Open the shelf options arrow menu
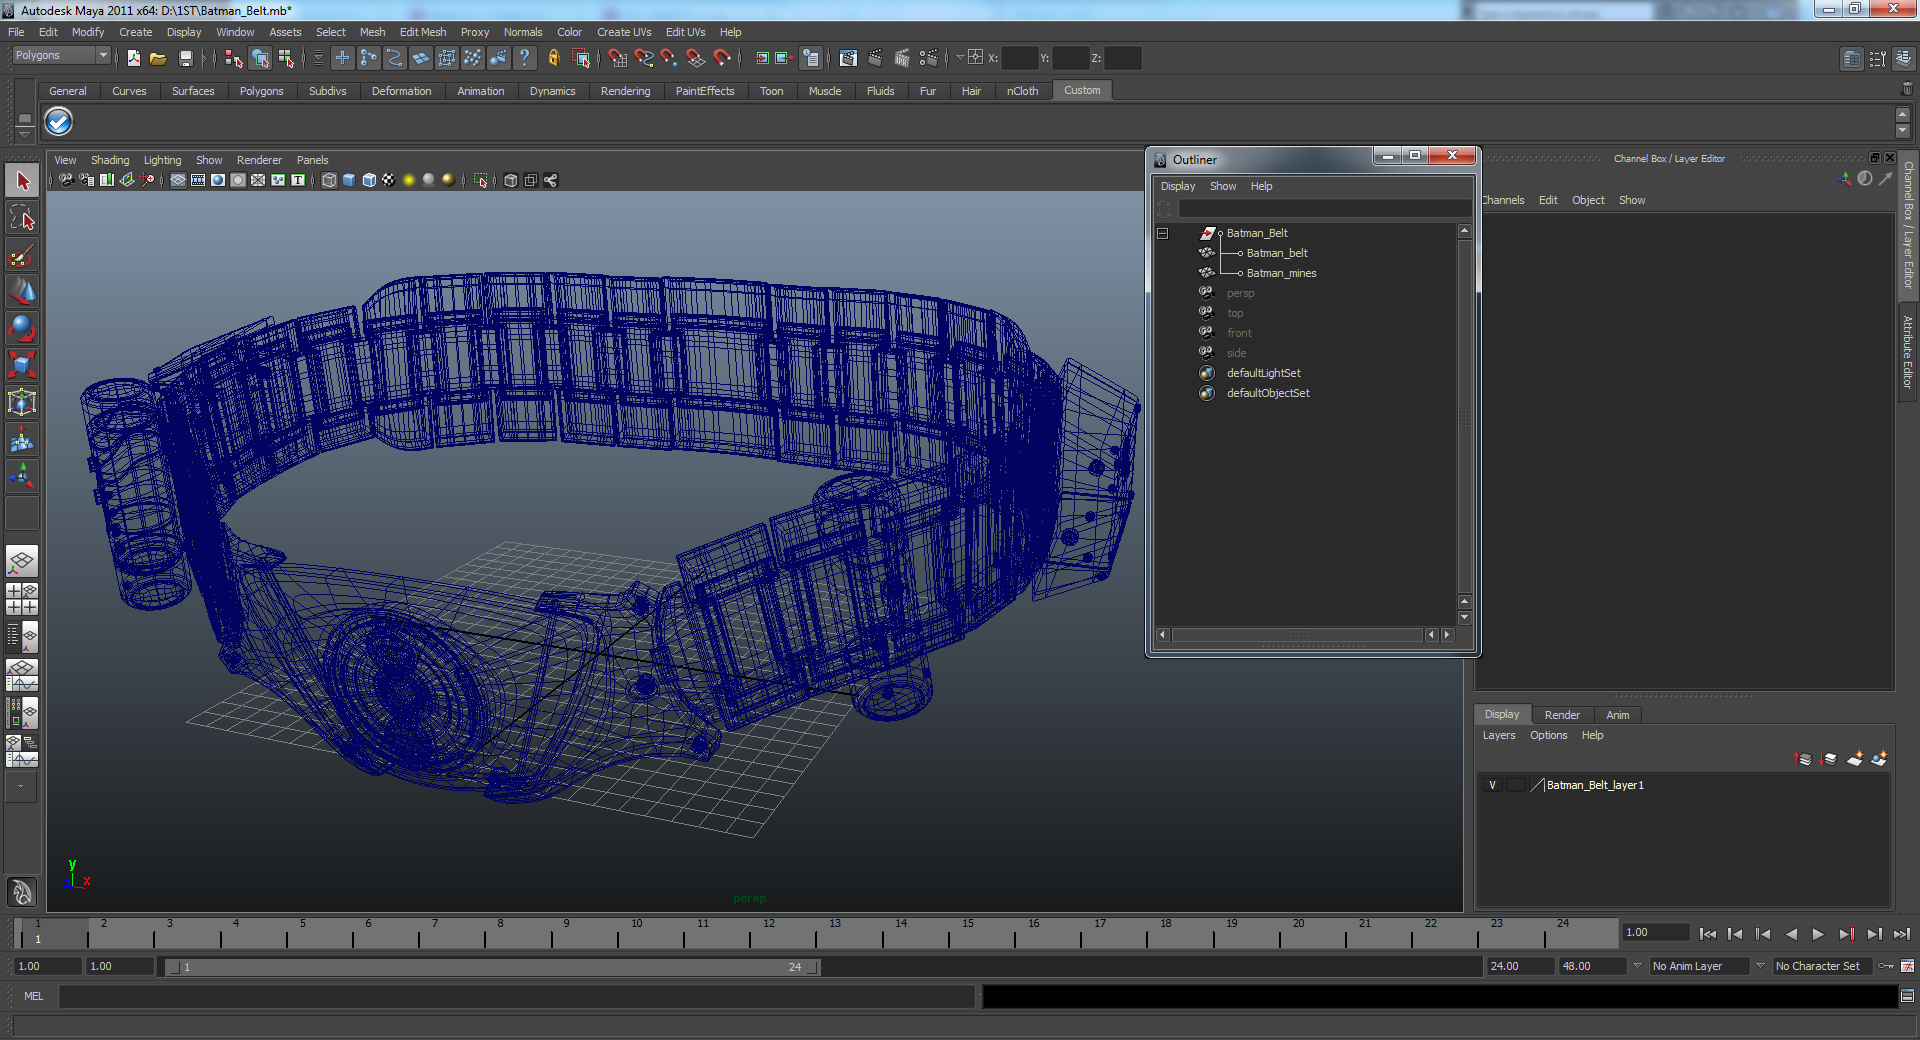1920x1040 pixels. click(x=24, y=134)
